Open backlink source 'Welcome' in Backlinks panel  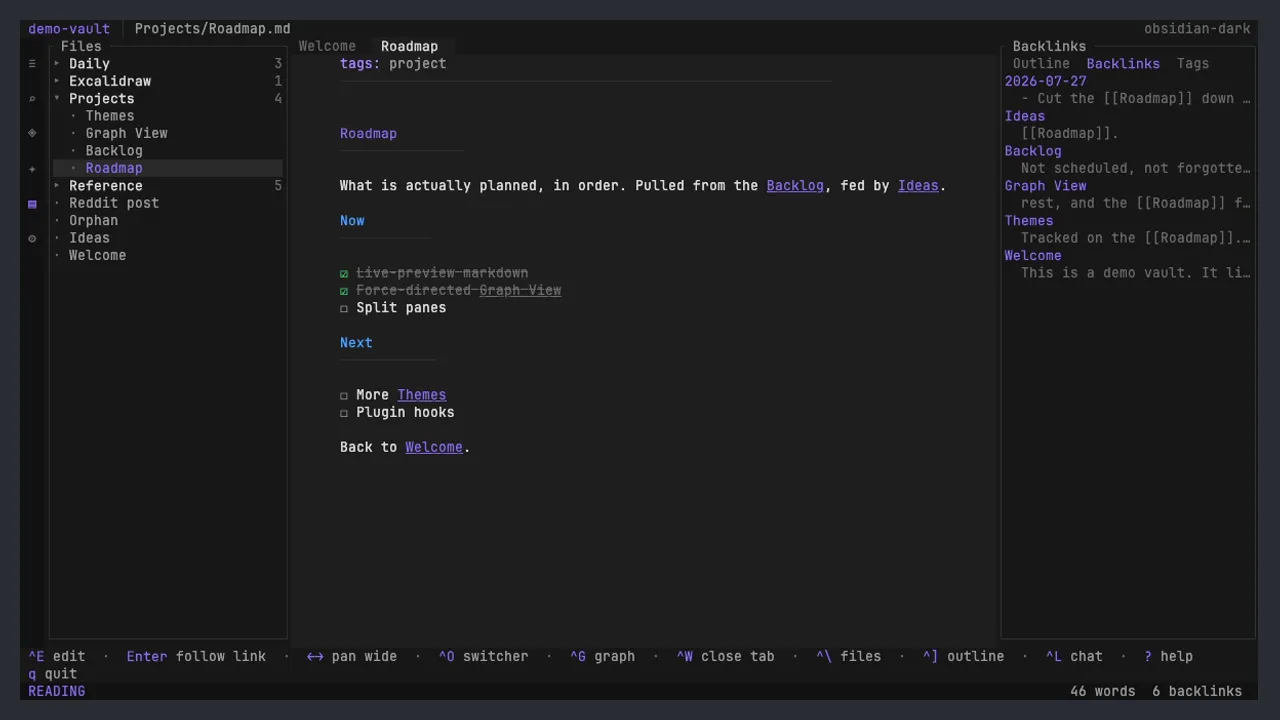1033,255
